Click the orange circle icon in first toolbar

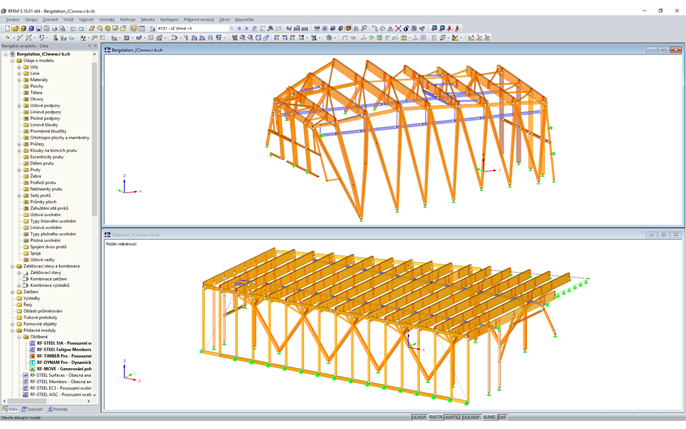[108, 28]
